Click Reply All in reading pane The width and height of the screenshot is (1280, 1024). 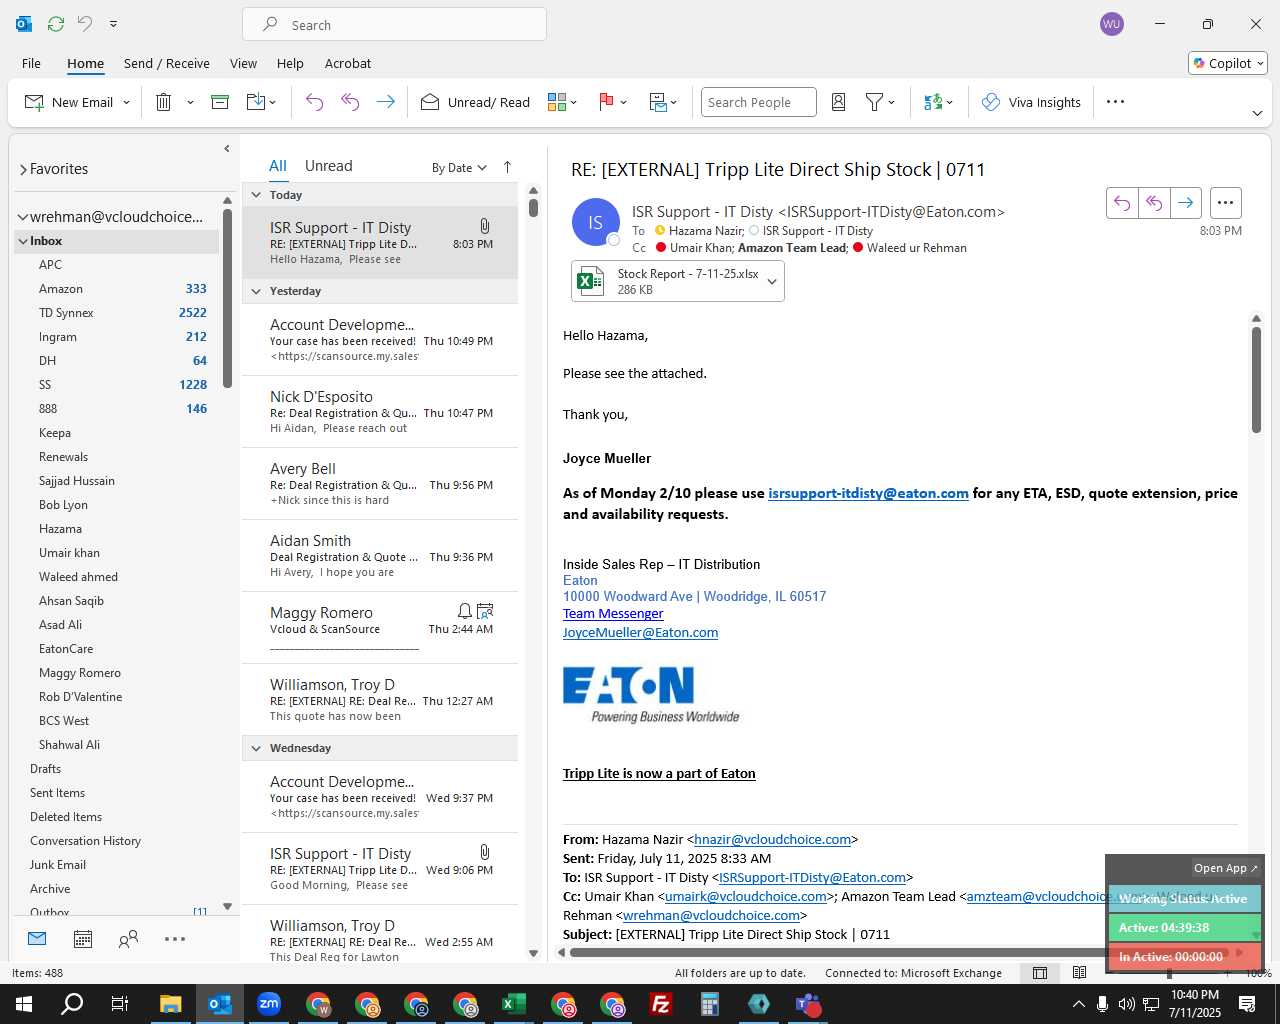(x=1154, y=203)
